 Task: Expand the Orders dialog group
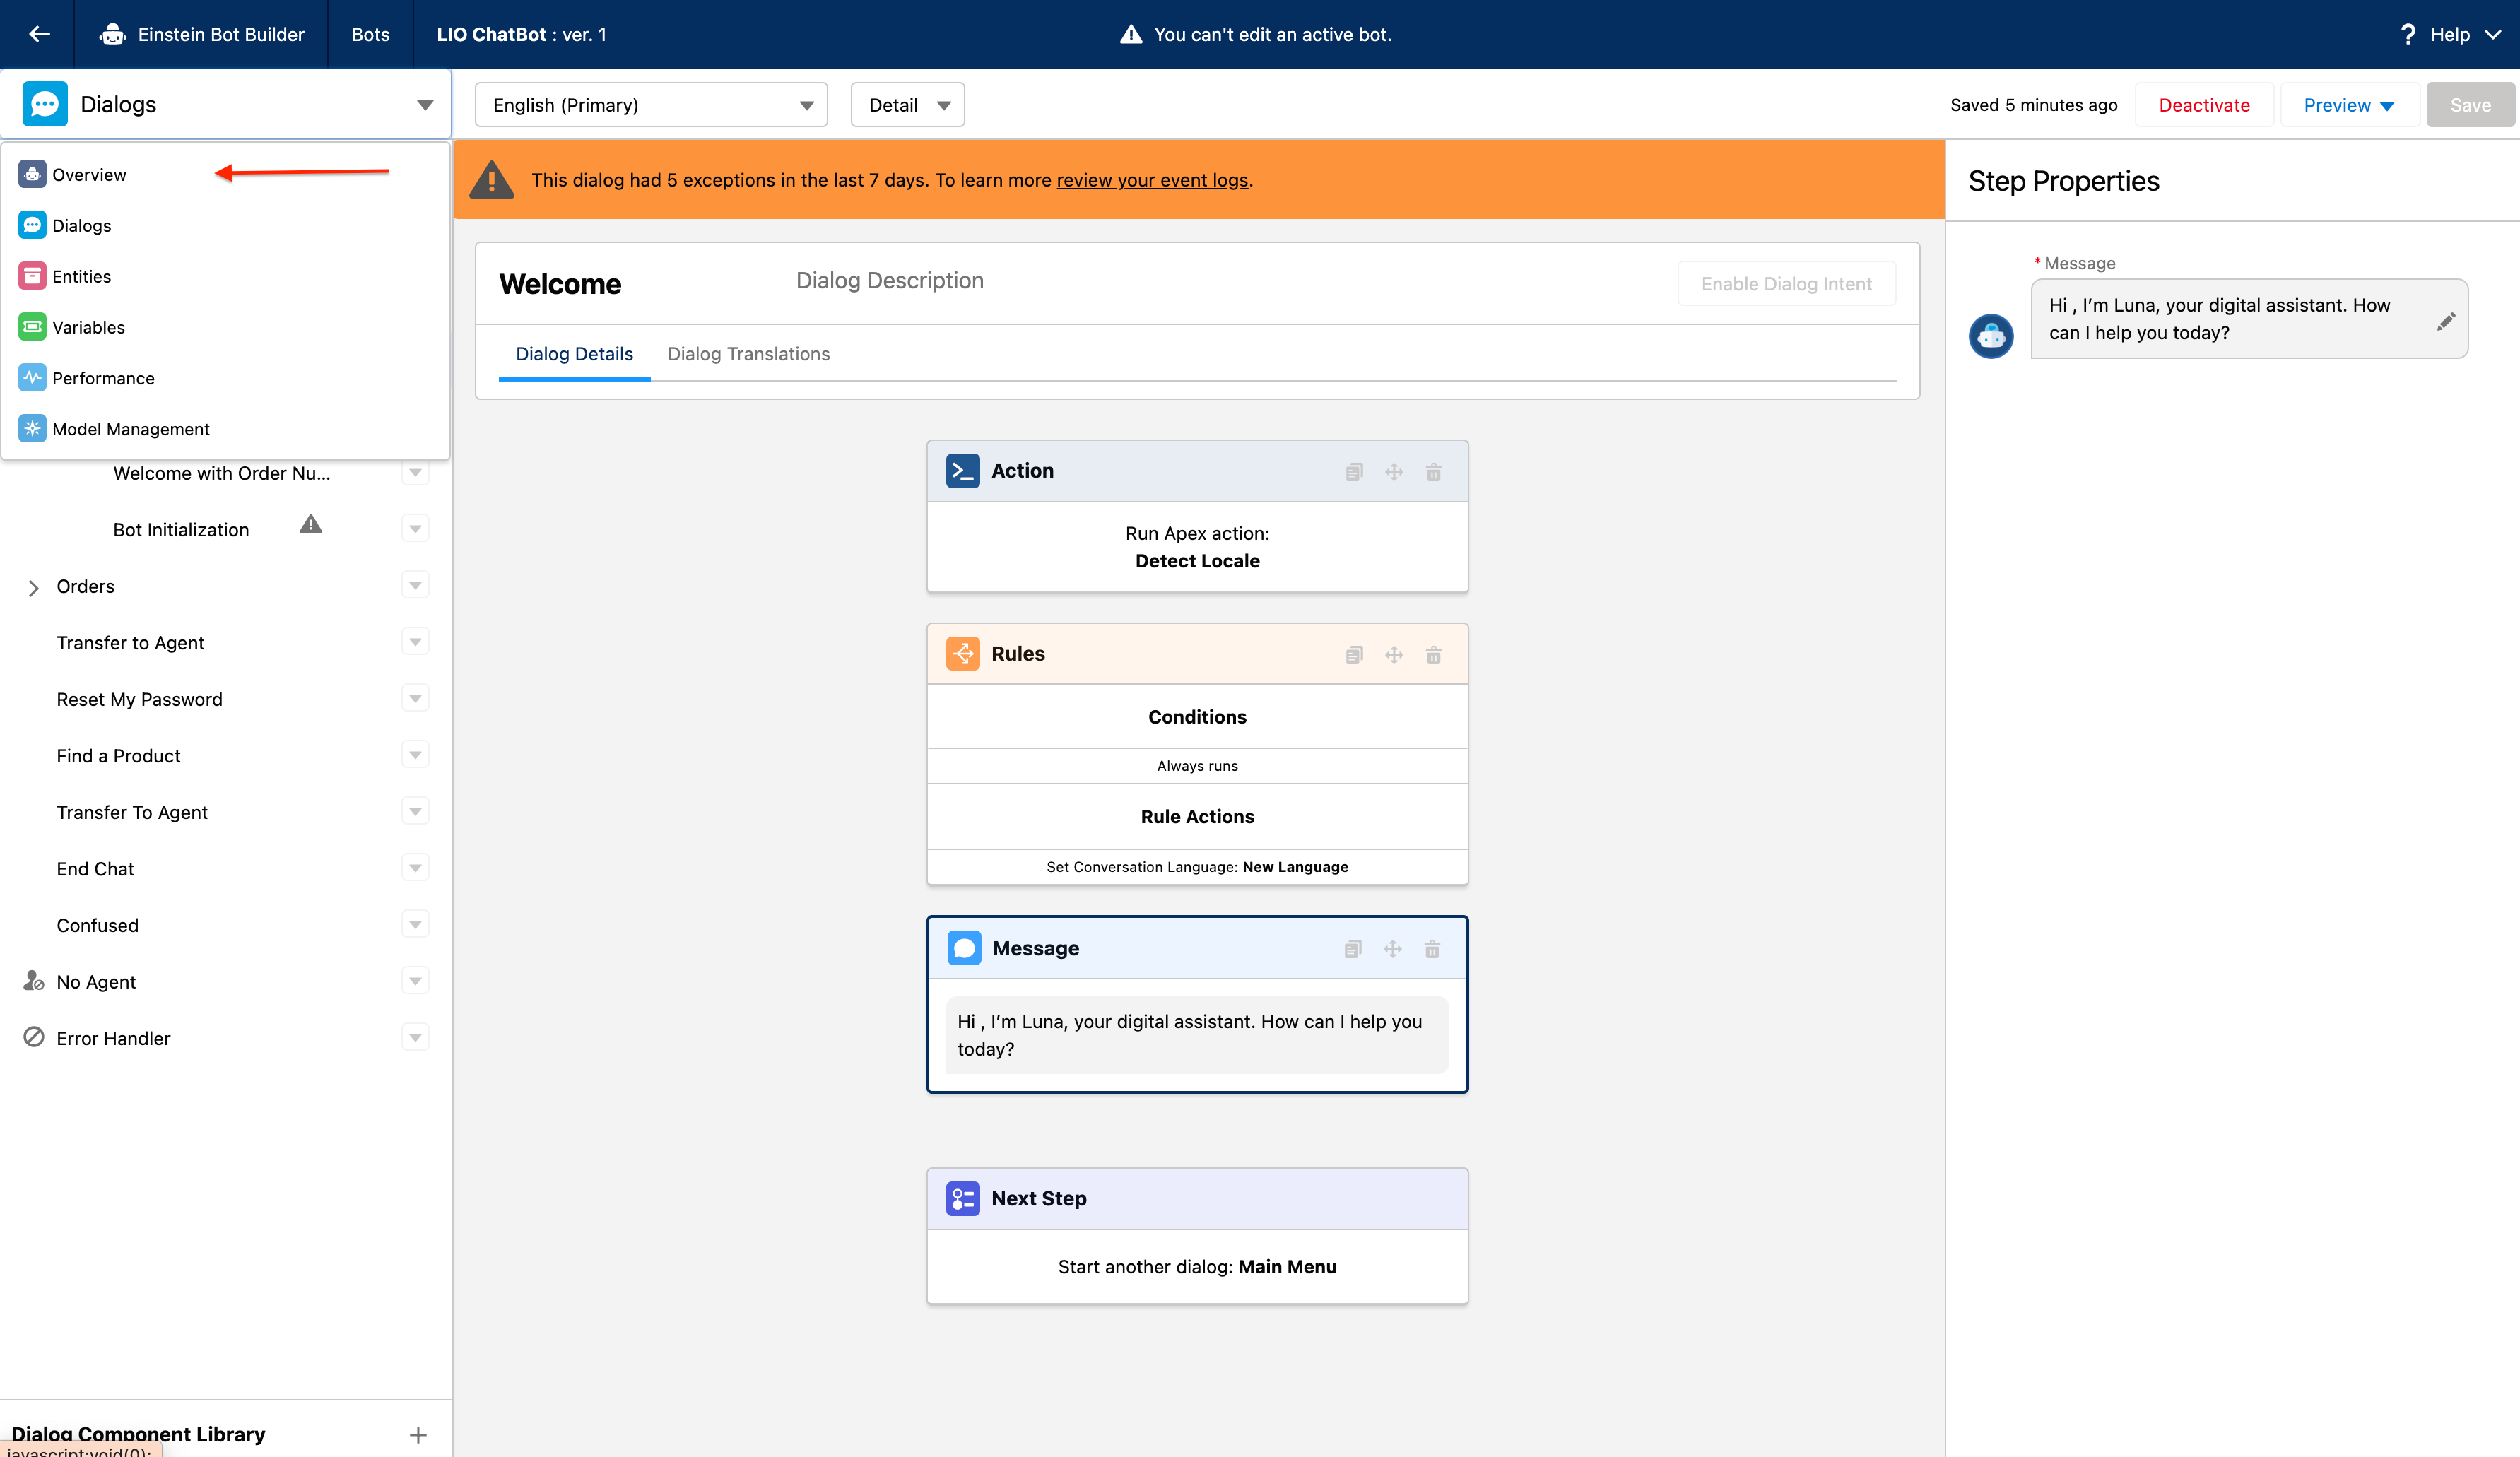33,588
